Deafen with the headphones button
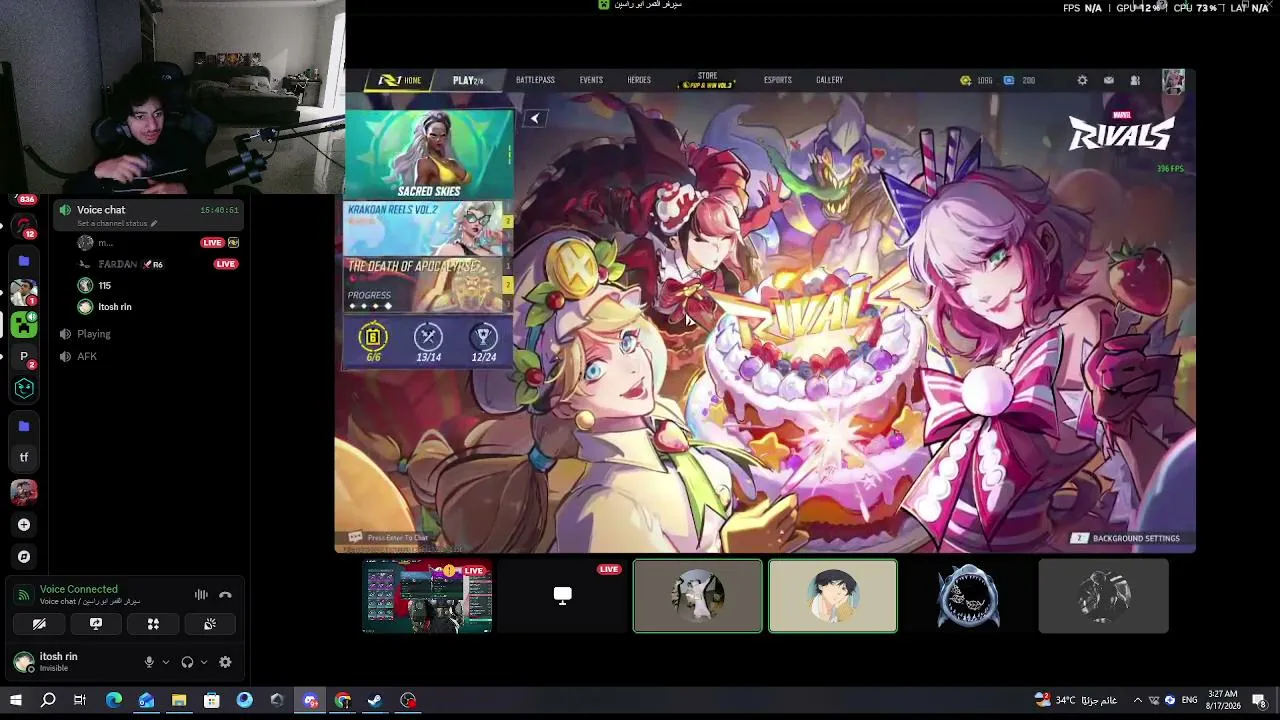Screen dimensions: 1280x720 click(x=187, y=662)
